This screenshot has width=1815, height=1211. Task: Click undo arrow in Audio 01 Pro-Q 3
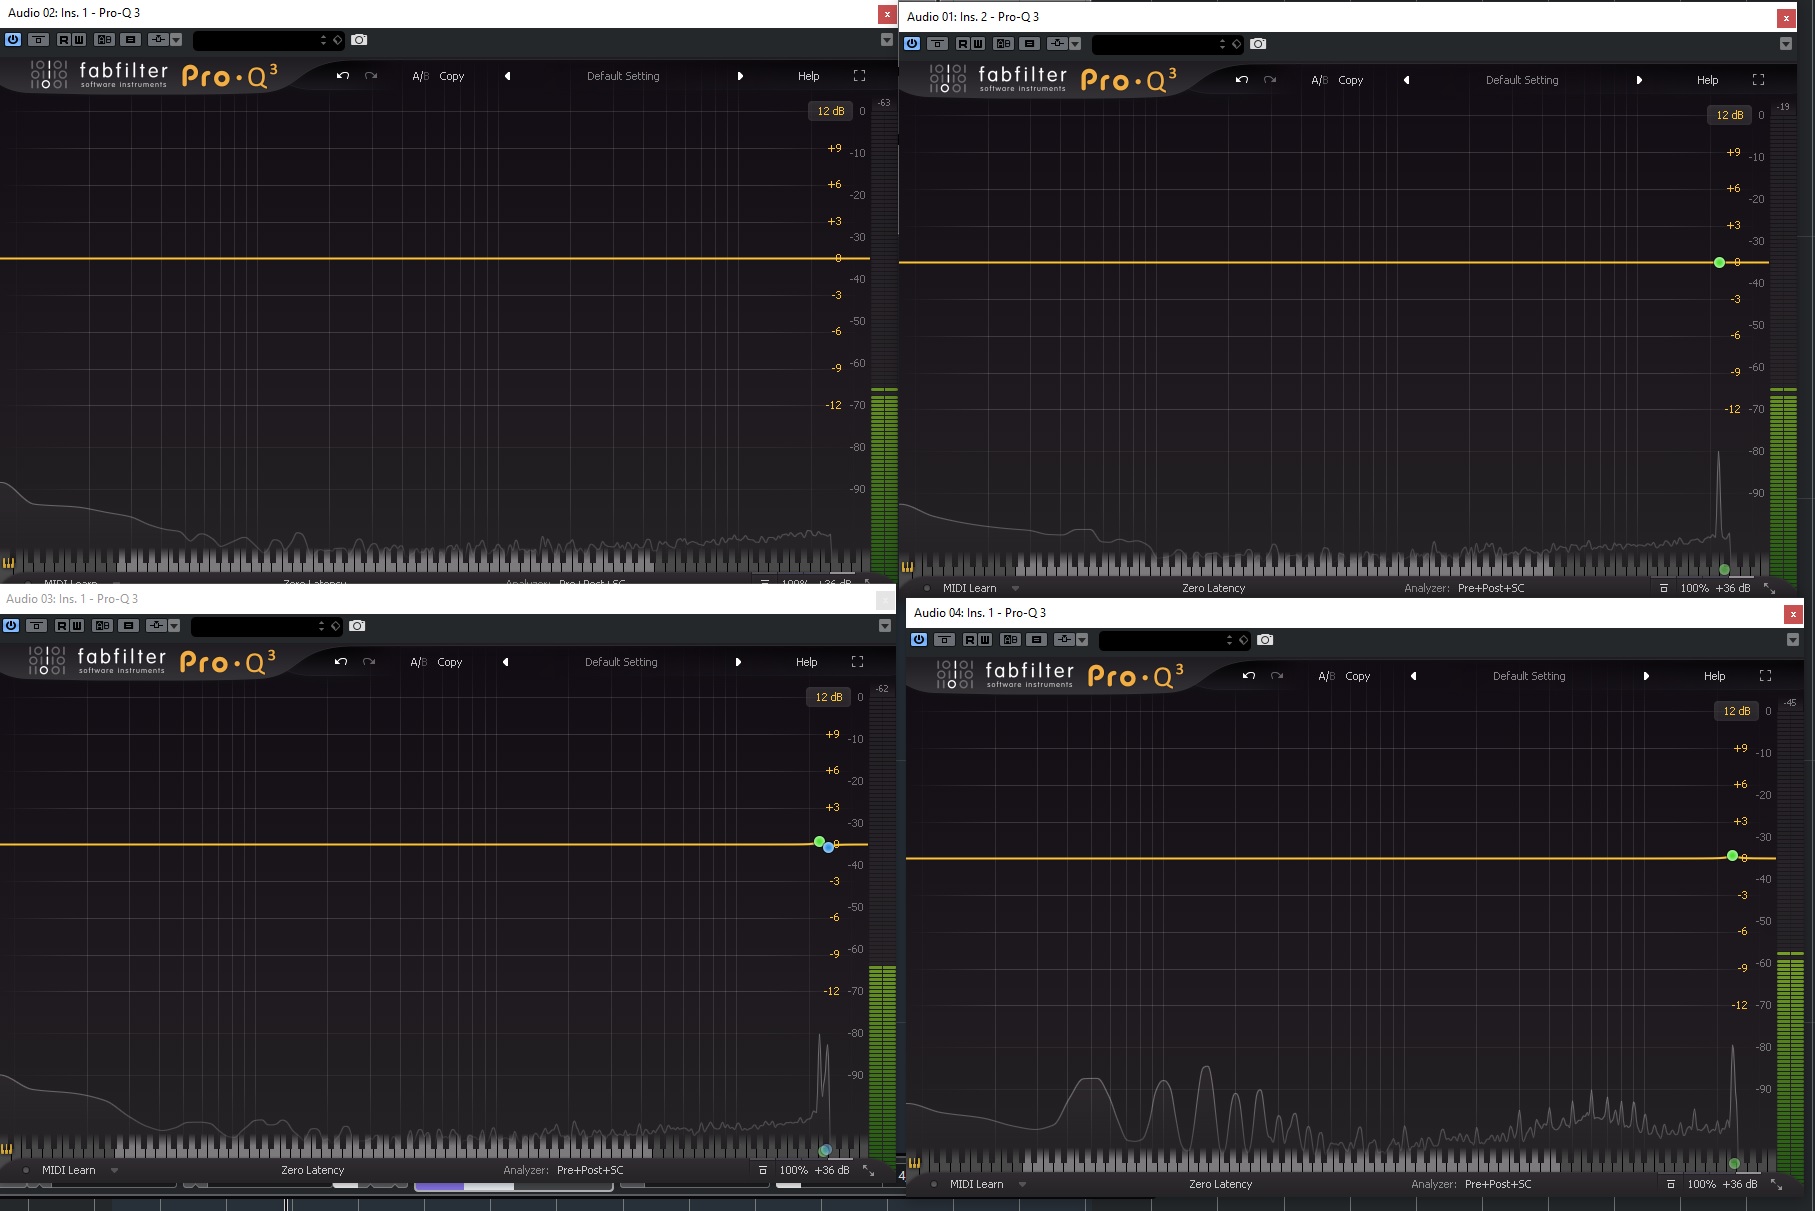[x=1242, y=80]
